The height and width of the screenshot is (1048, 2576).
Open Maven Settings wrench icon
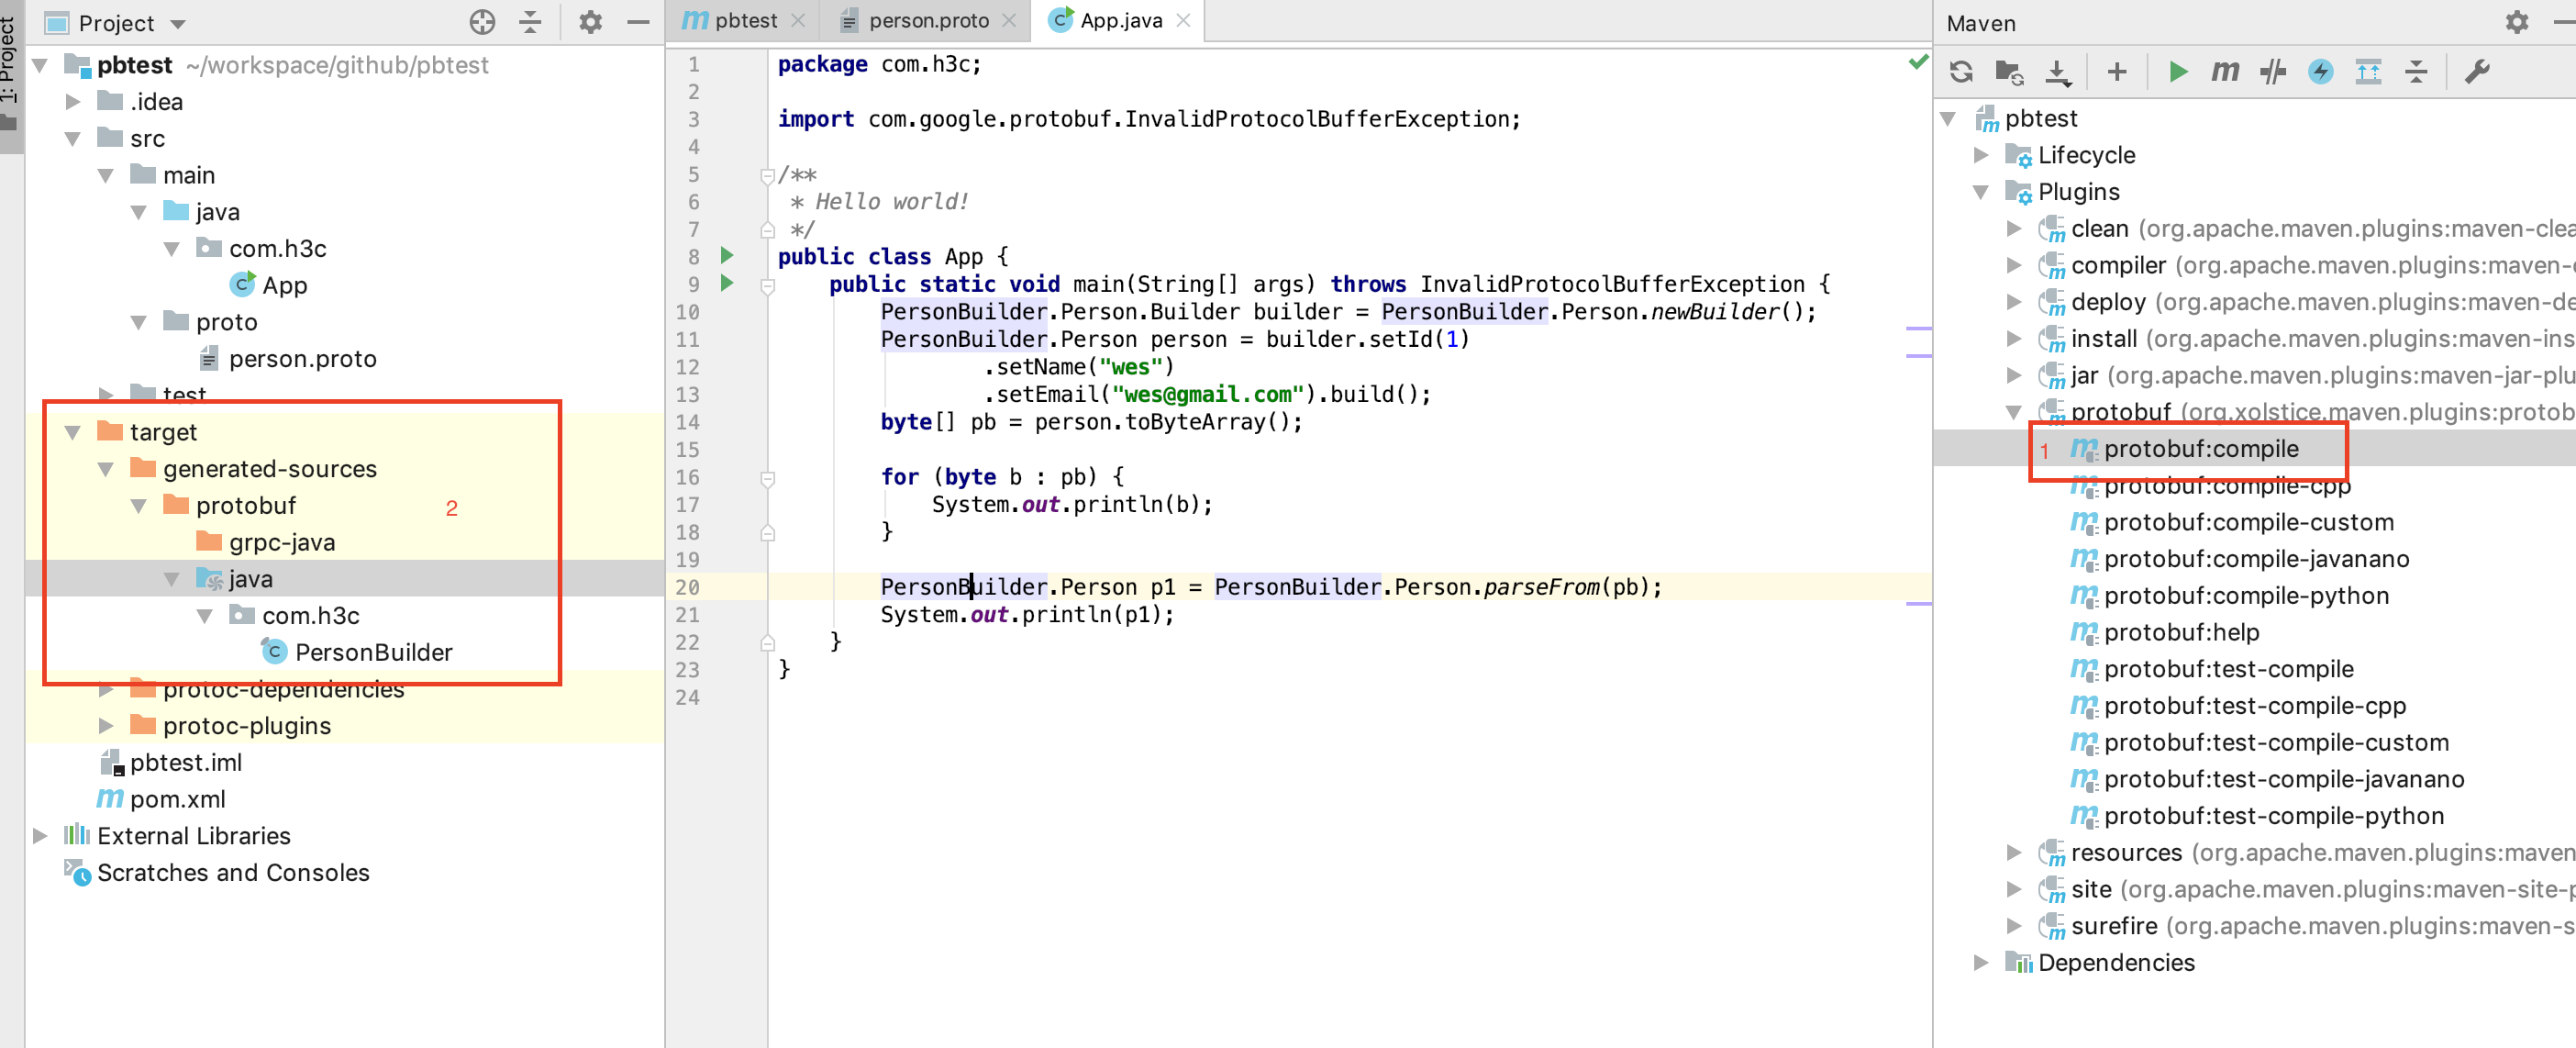pyautogui.click(x=2476, y=72)
